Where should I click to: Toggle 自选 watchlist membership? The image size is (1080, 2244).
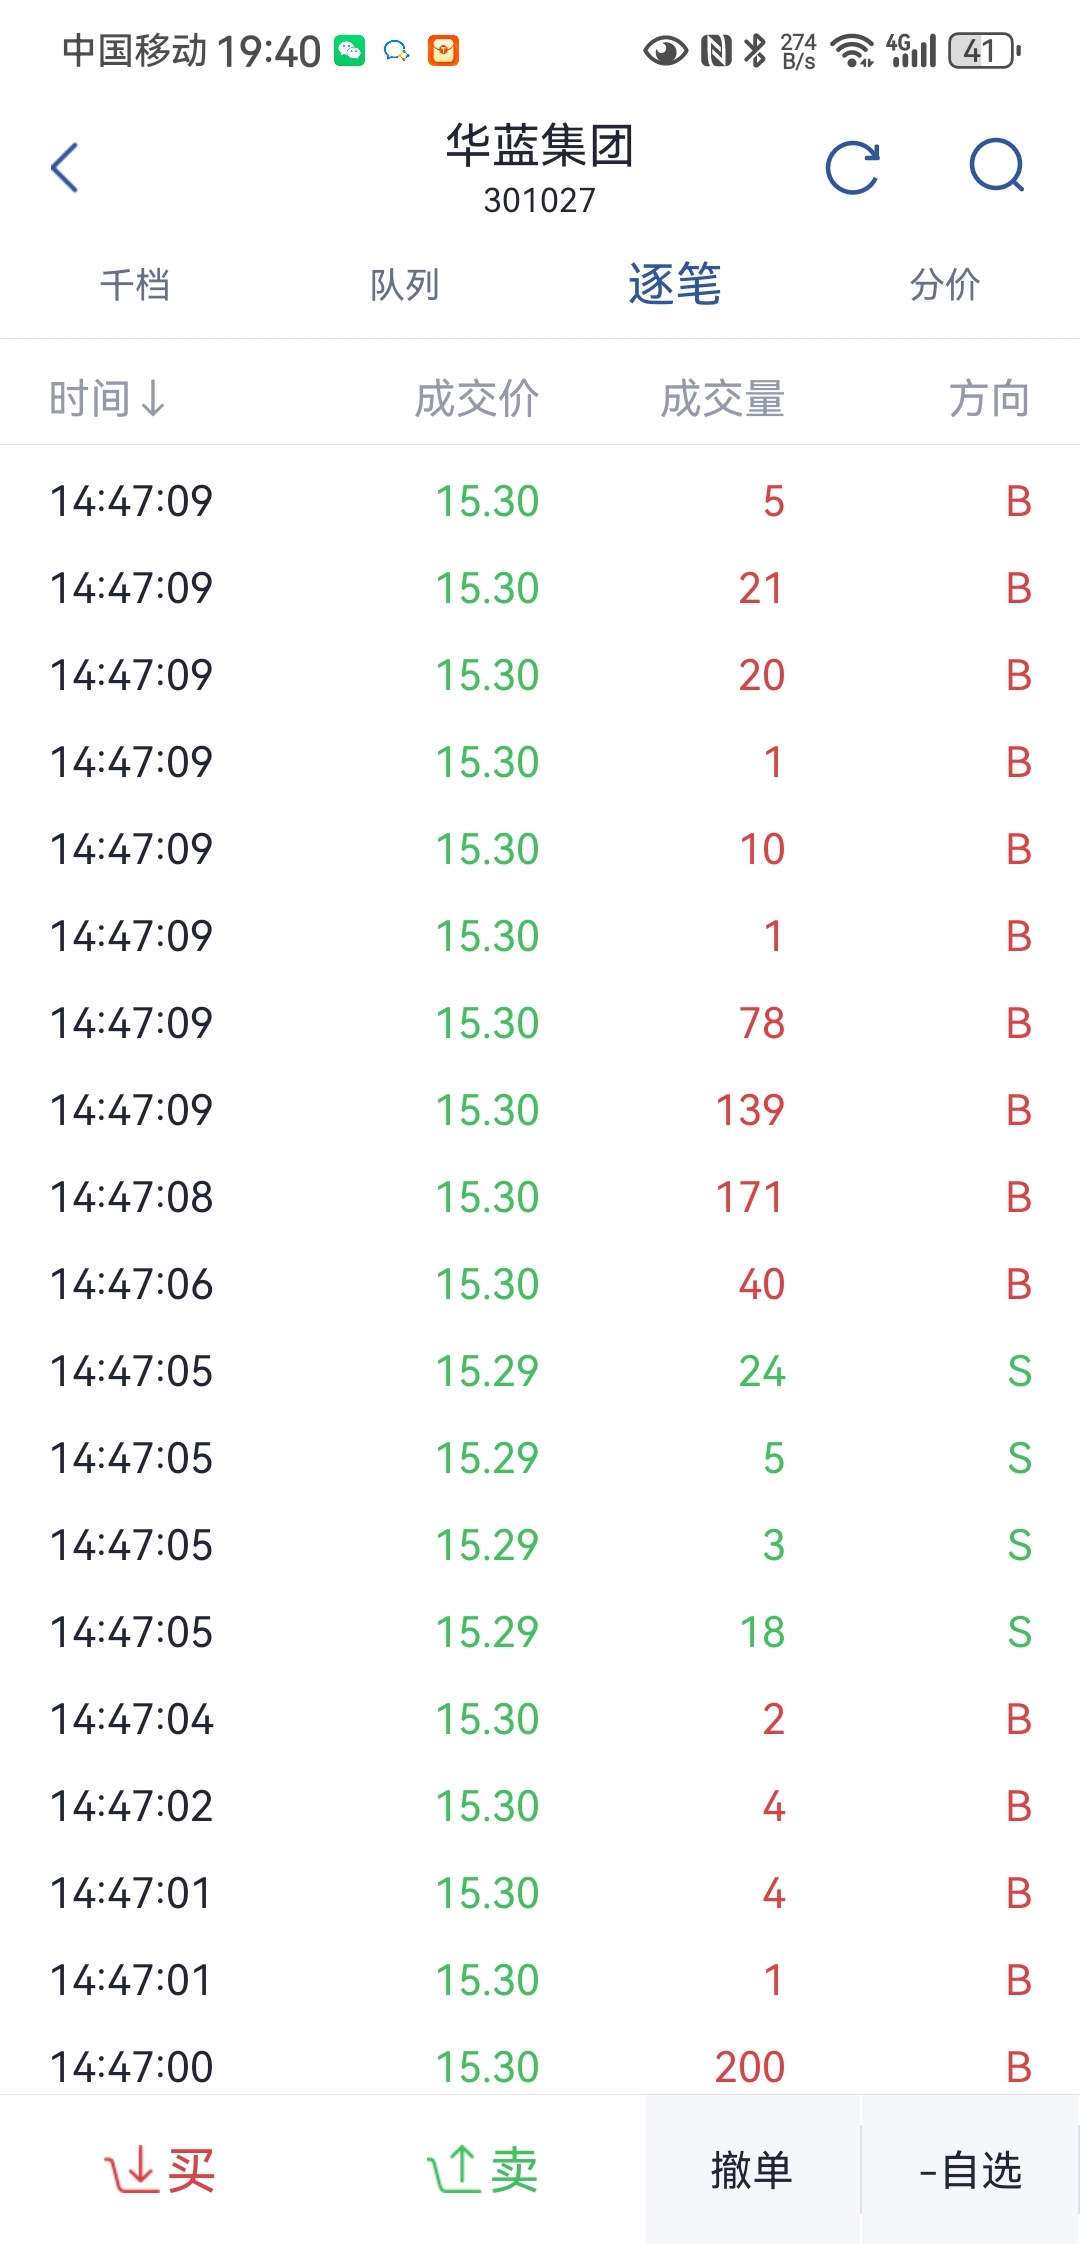970,2169
